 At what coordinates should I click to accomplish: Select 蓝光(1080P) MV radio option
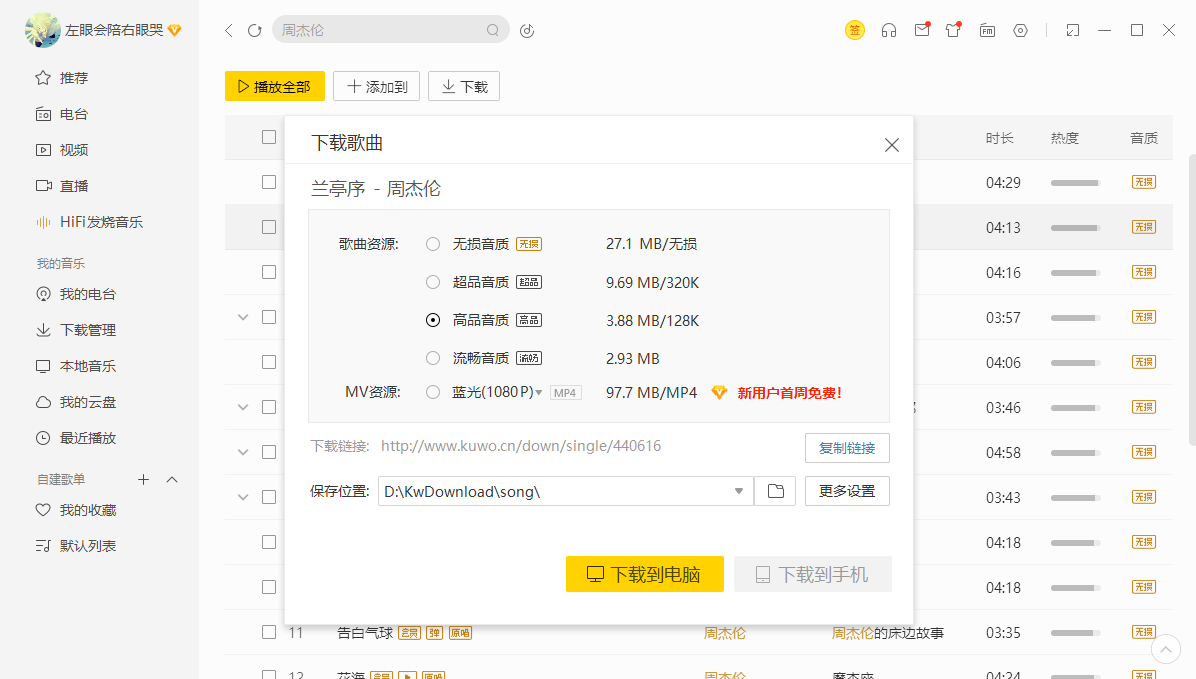point(433,392)
